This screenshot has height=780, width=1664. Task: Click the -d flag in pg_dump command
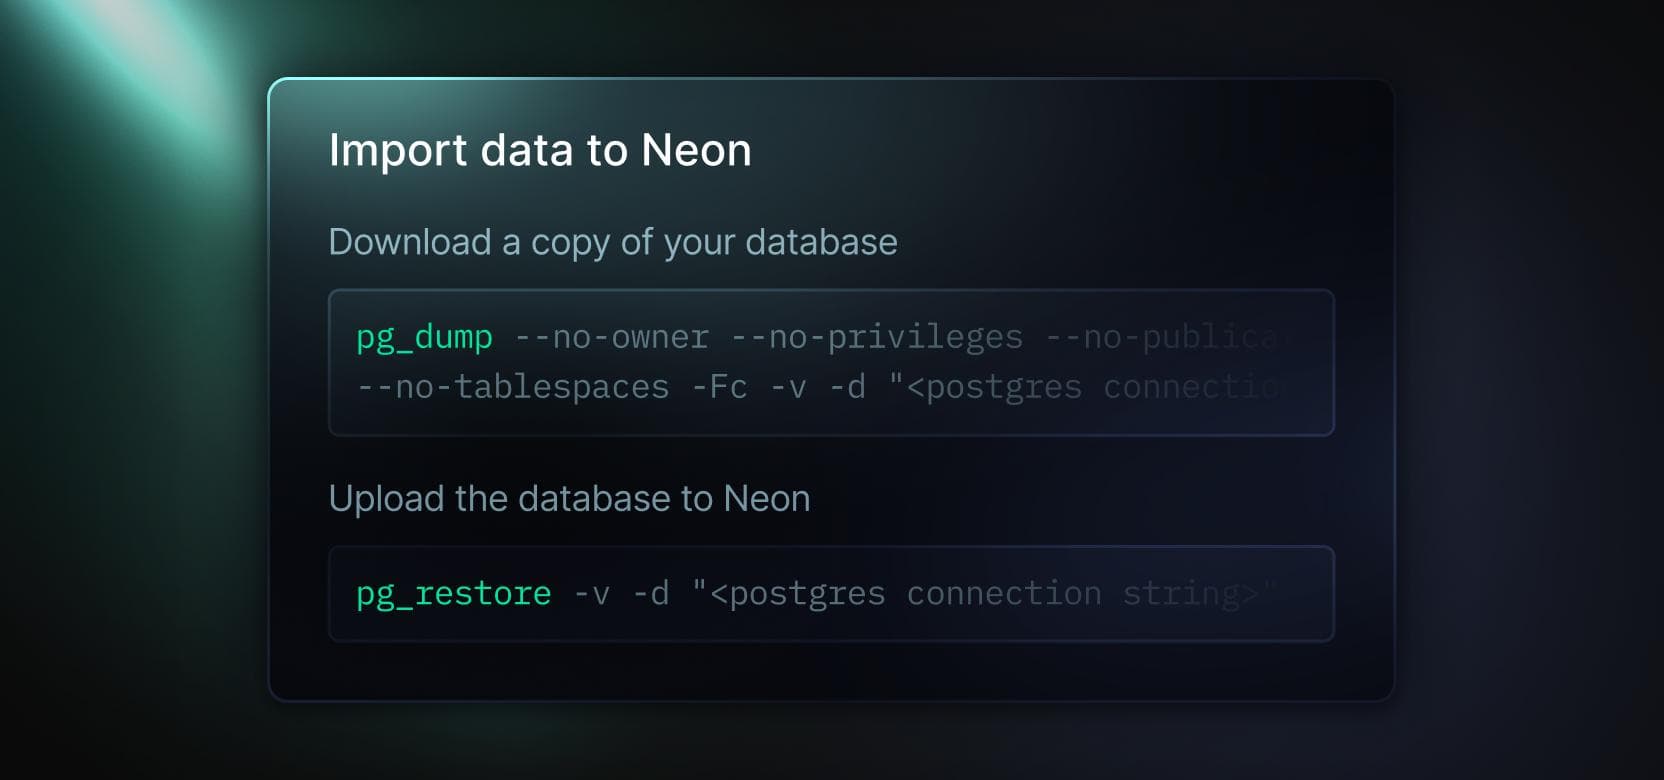click(847, 387)
